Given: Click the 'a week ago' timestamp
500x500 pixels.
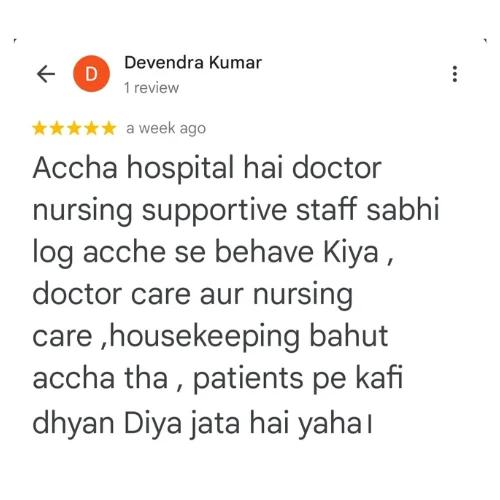Looking at the screenshot, I should click(x=166, y=129).
